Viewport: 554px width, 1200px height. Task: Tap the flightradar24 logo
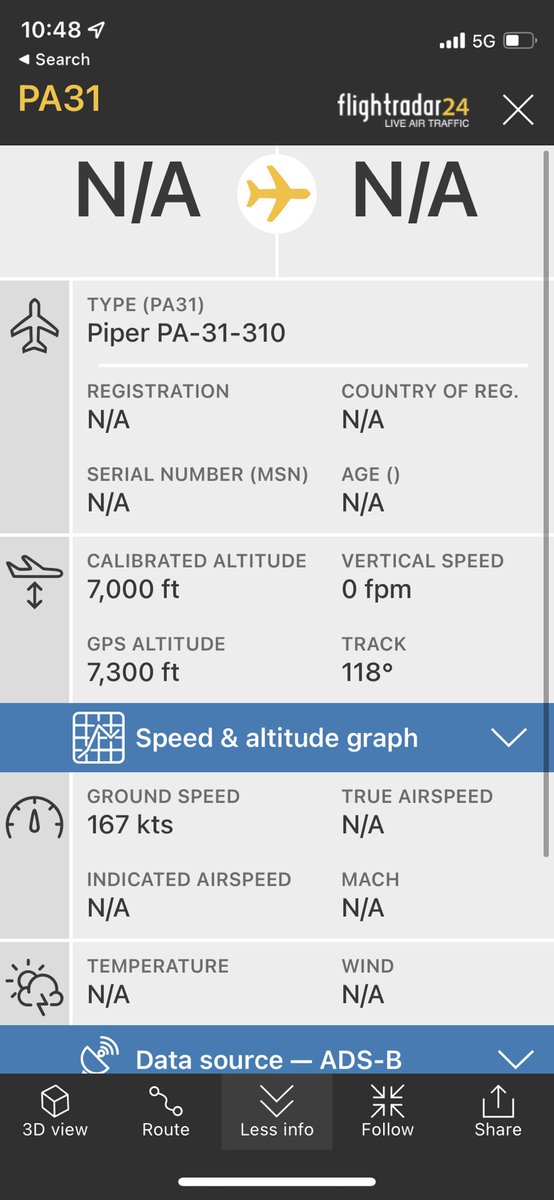[x=403, y=108]
